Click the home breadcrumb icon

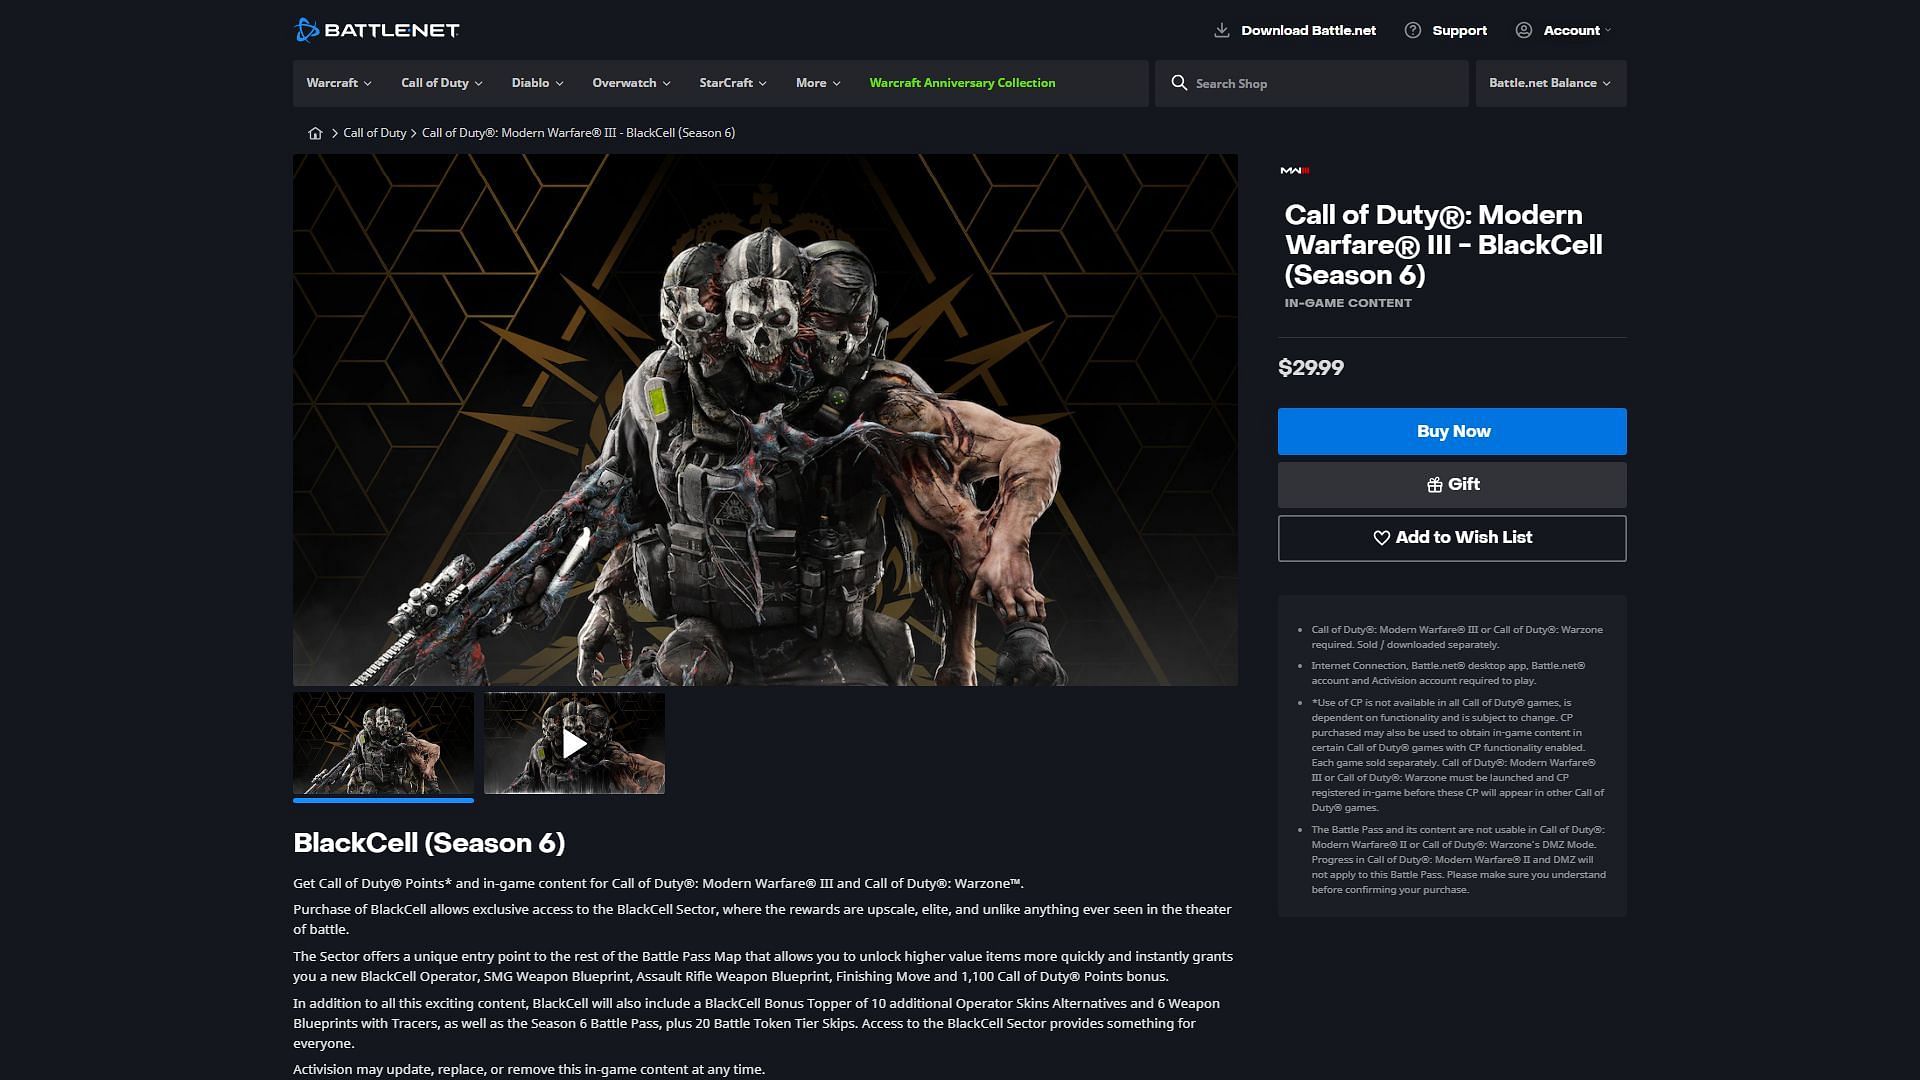coord(314,132)
